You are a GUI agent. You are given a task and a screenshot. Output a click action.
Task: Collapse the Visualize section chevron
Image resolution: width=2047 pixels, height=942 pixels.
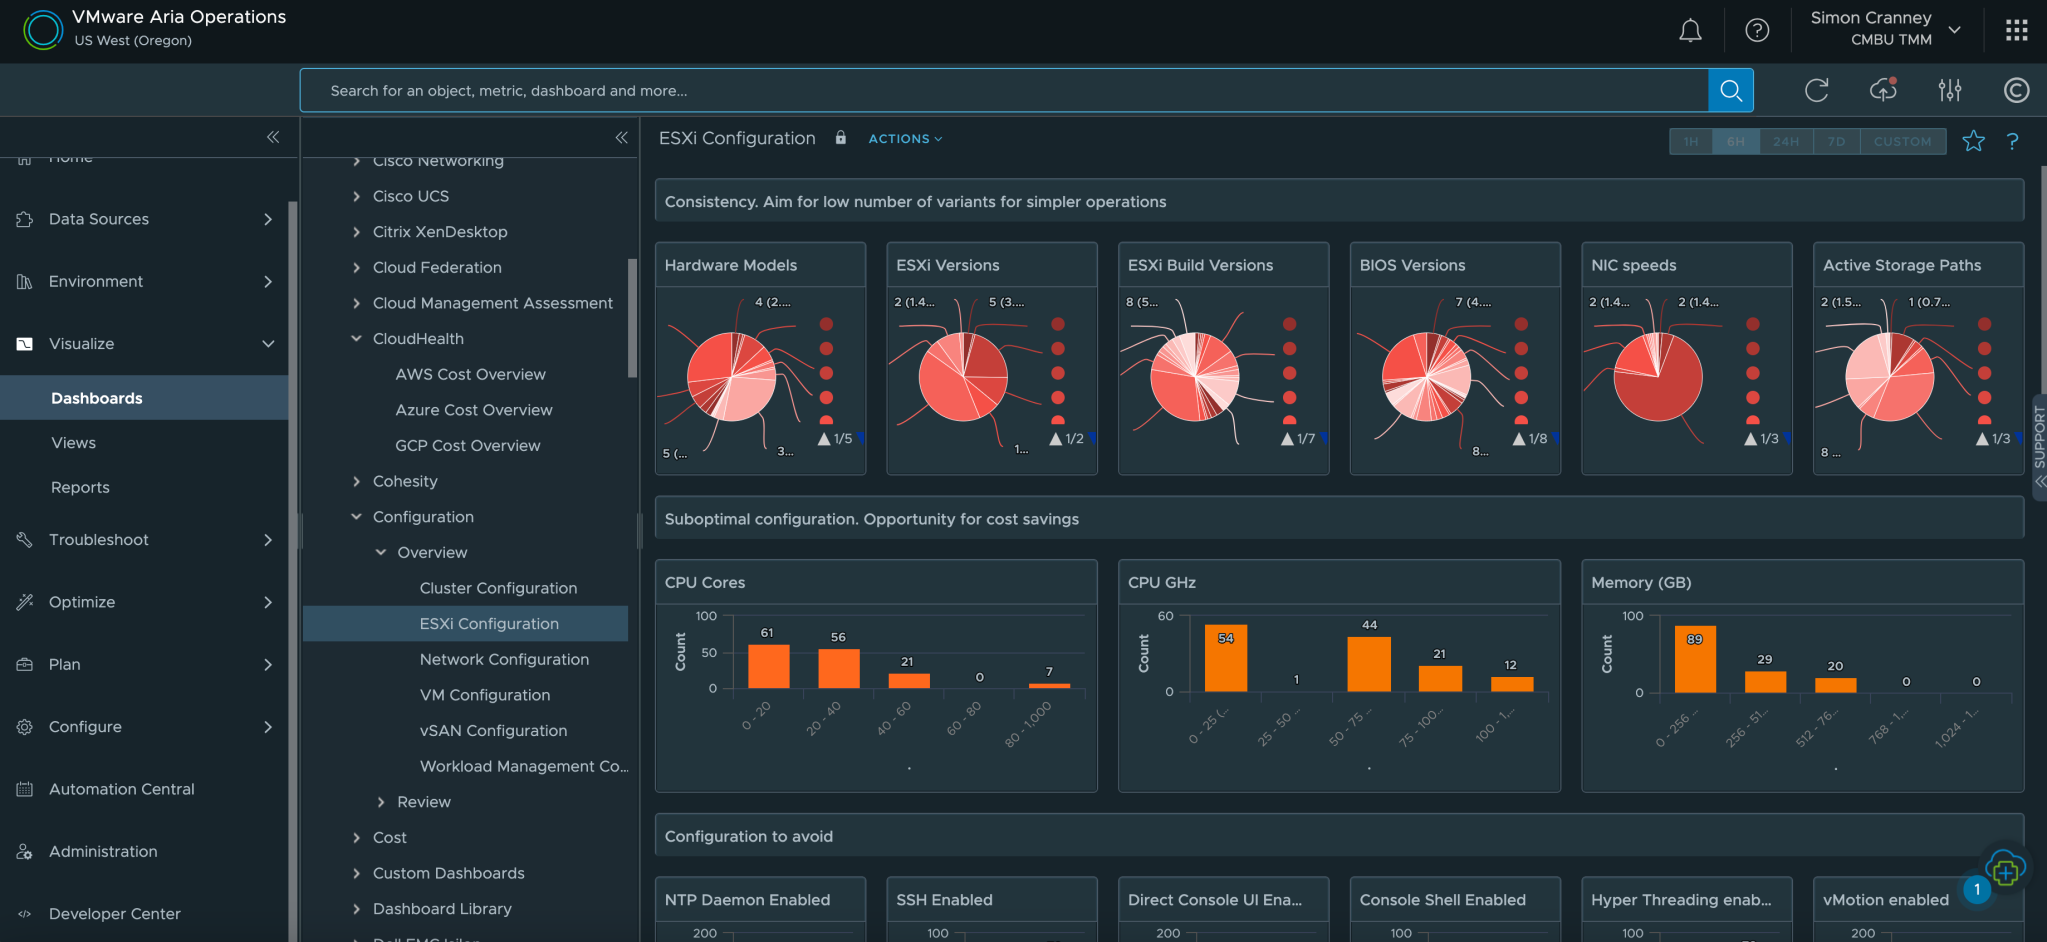(268, 344)
